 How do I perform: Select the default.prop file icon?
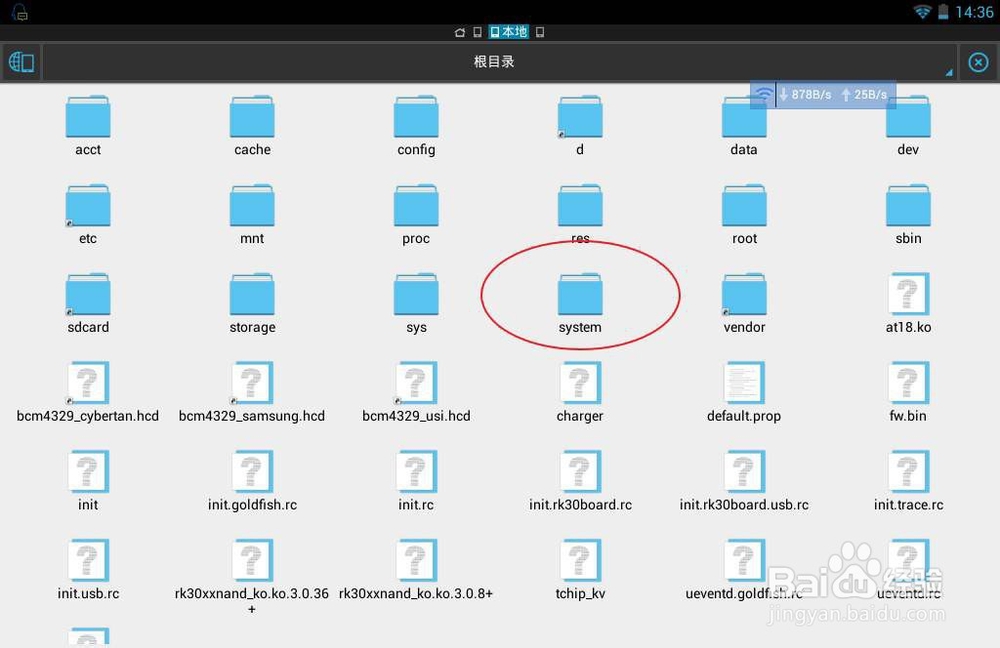point(744,384)
